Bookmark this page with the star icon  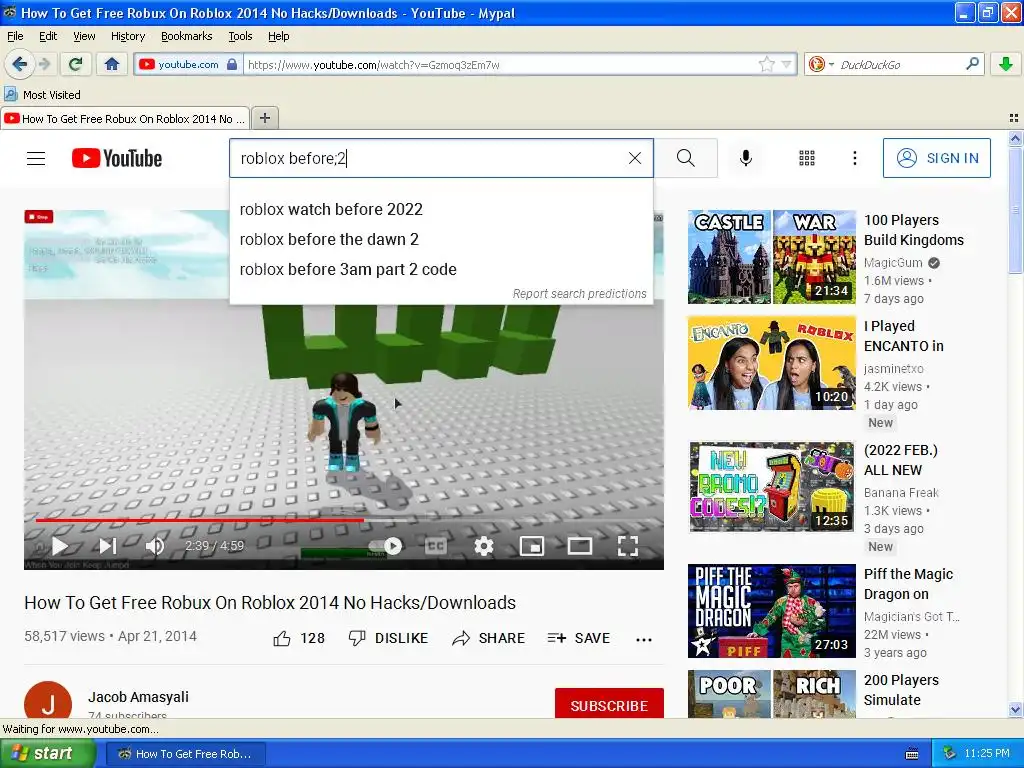[766, 64]
